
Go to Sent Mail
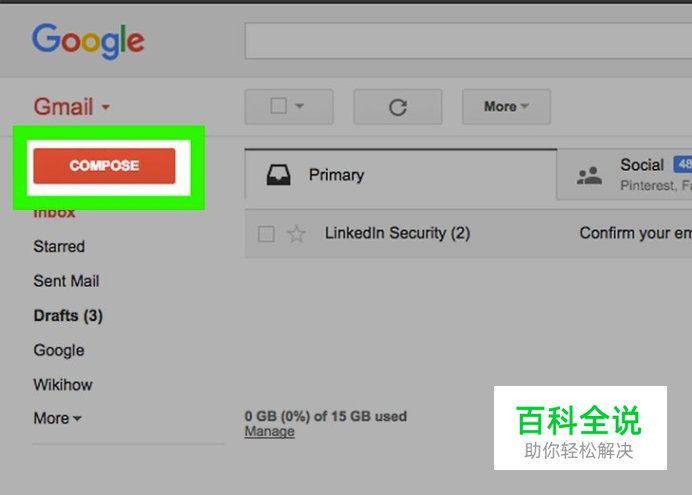click(x=66, y=281)
